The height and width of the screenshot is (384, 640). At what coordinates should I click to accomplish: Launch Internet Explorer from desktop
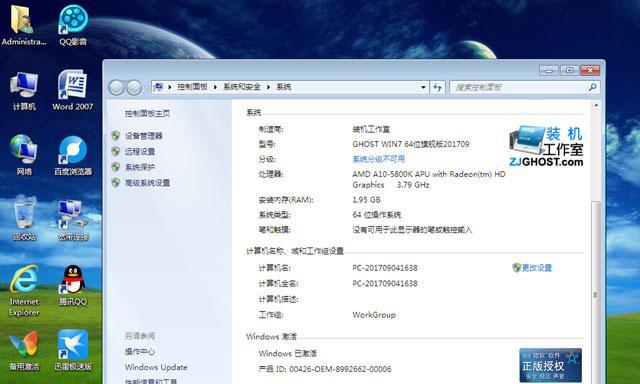click(24, 290)
